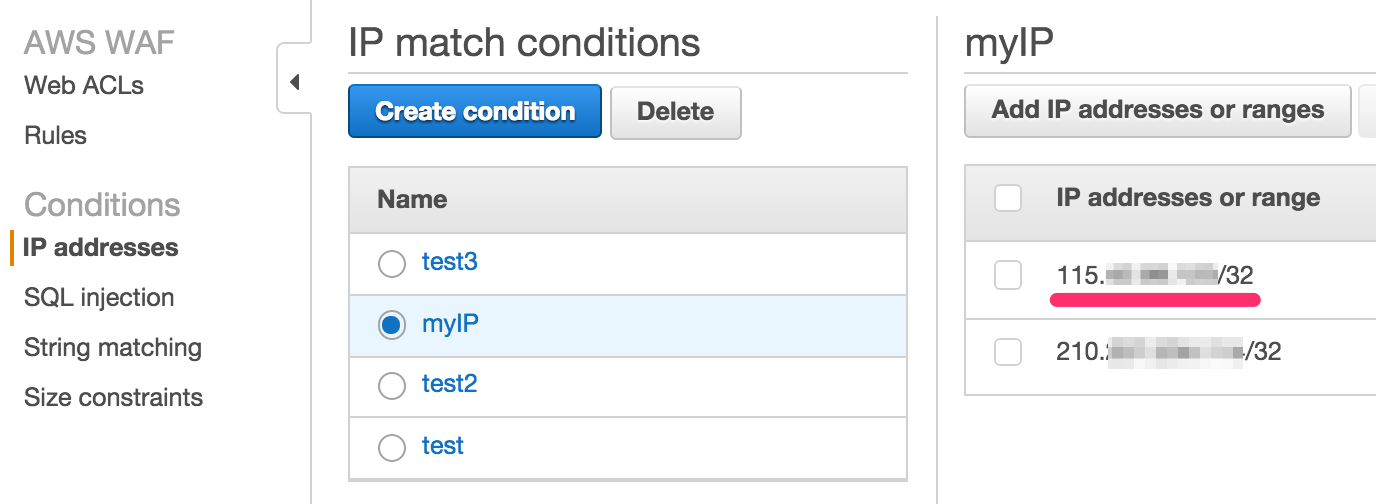This screenshot has height=504, width=1376.
Task: Open Size constraints conditions
Action: [113, 398]
